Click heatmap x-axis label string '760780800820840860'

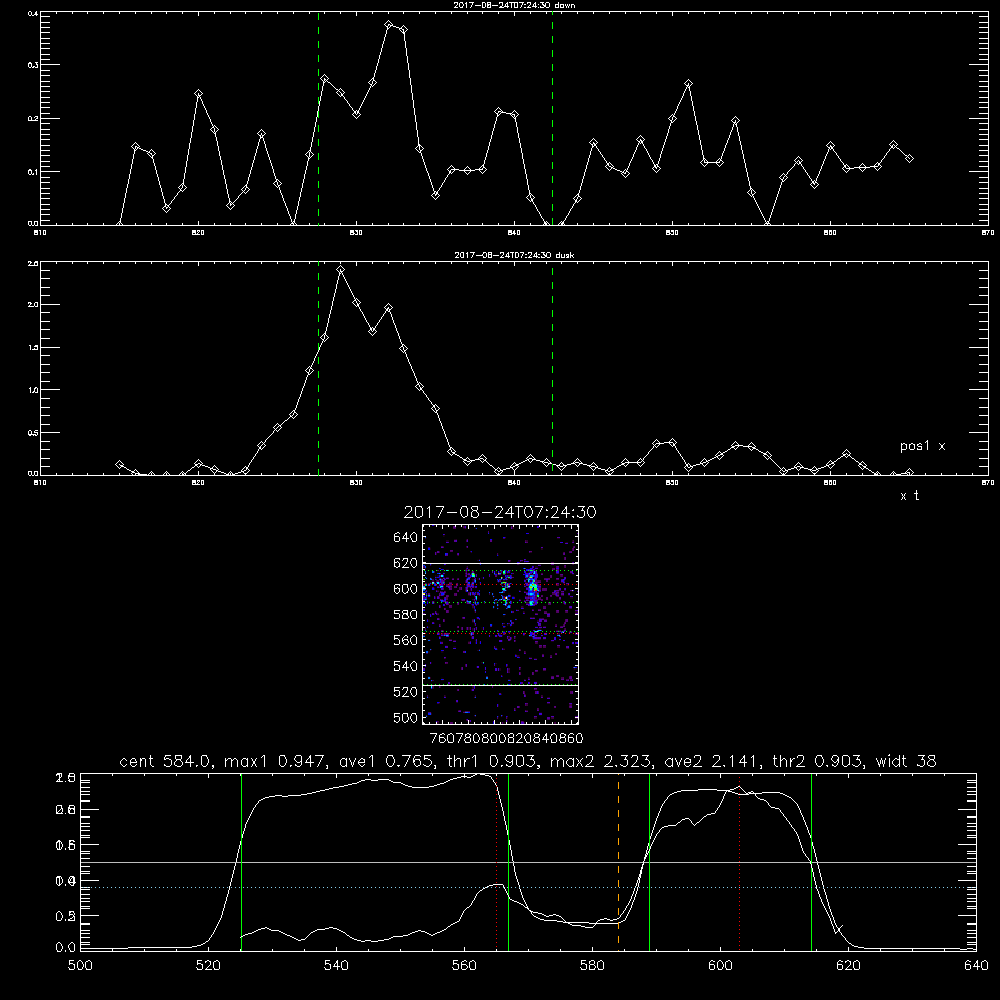click(506, 739)
